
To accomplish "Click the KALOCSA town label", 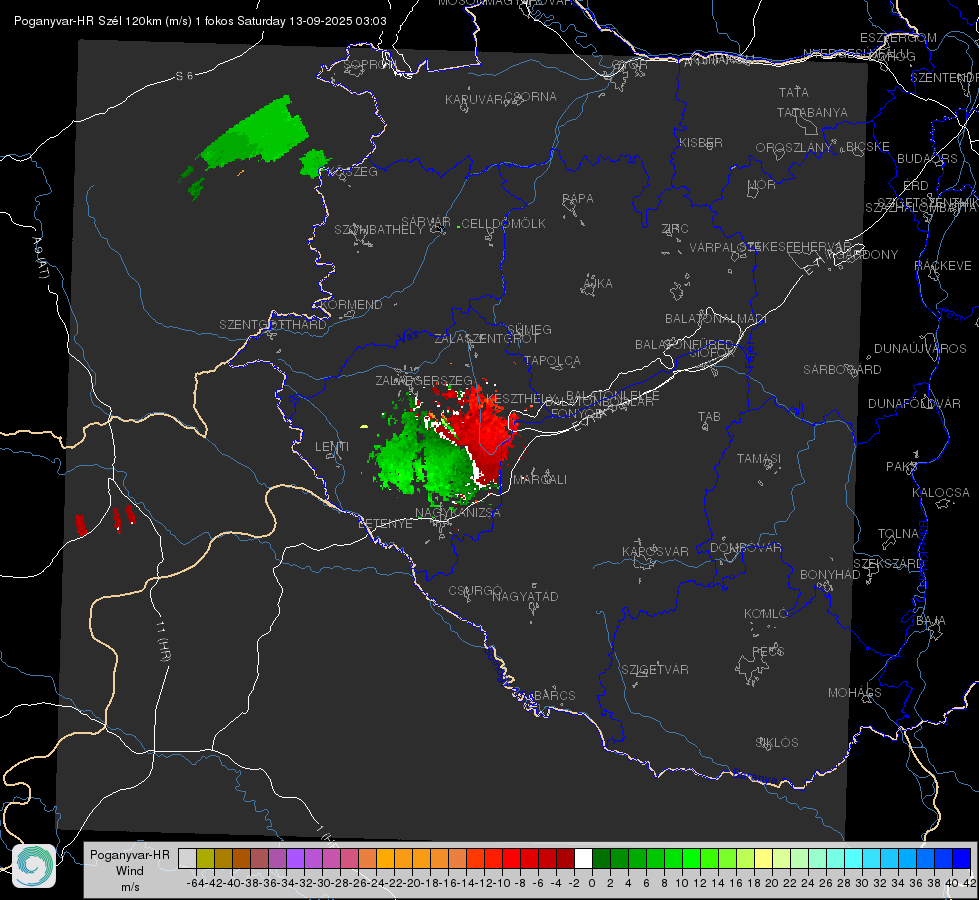I will tap(940, 493).
